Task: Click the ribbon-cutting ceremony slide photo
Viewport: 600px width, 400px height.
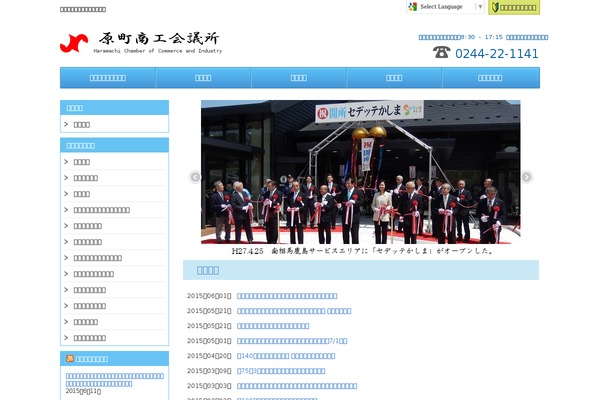Action: (360, 172)
